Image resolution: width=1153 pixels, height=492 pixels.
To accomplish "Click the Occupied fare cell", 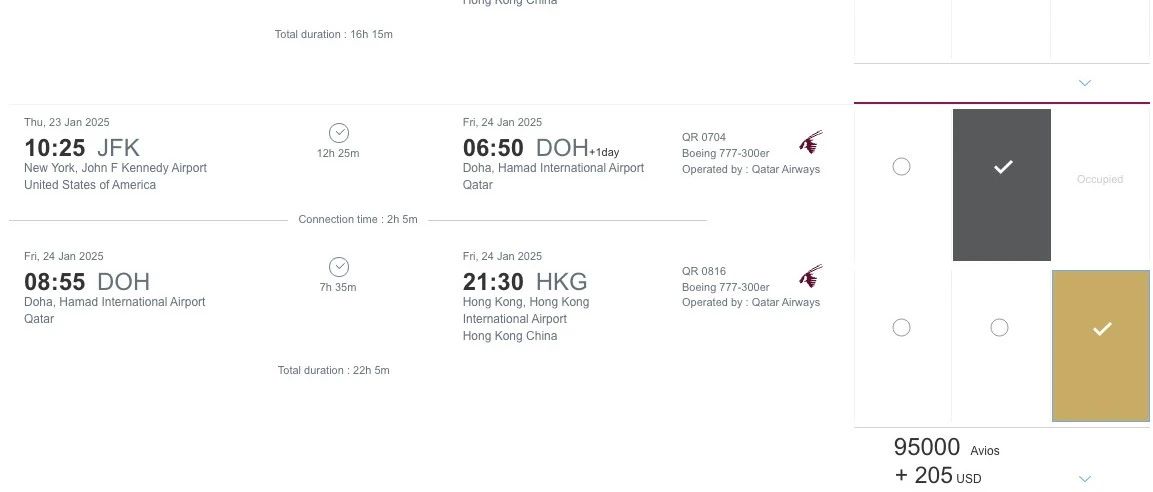I will pyautogui.click(x=1100, y=180).
